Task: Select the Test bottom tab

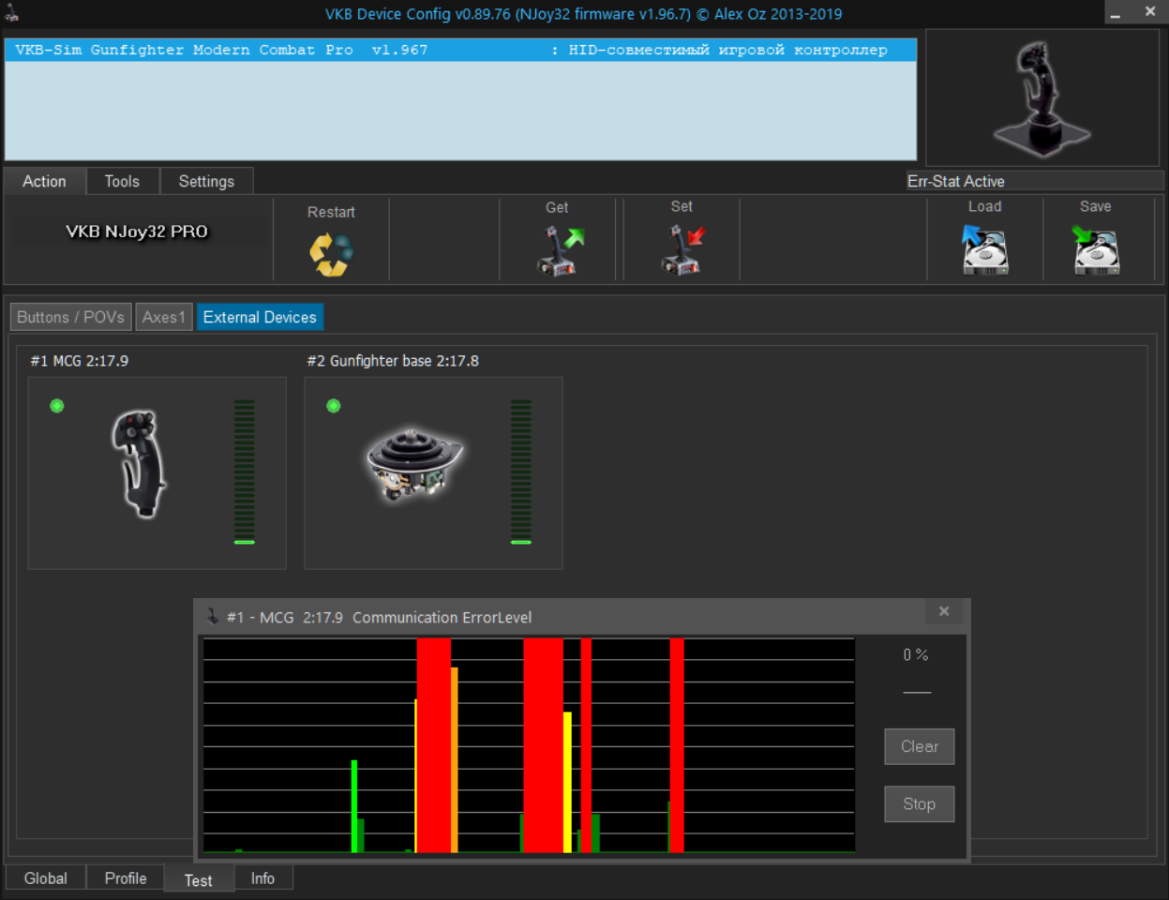Action: click(198, 880)
